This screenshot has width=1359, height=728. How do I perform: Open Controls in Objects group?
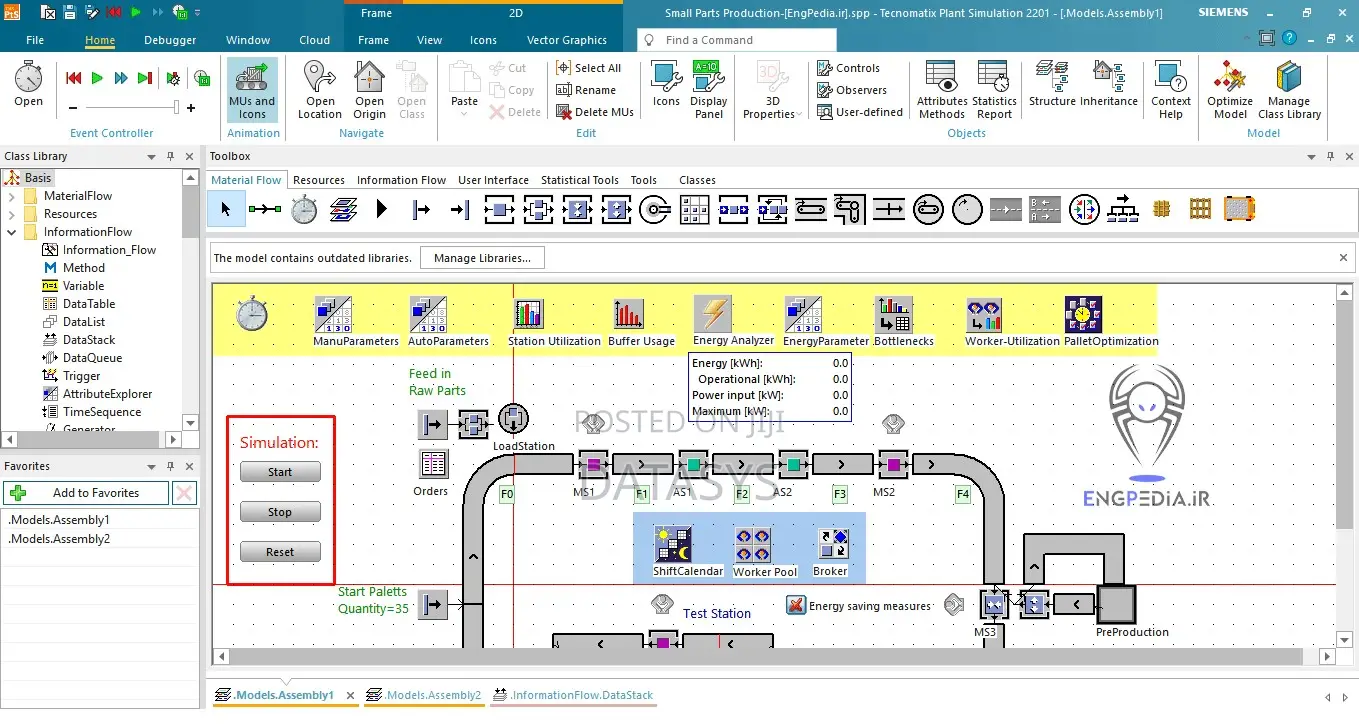[849, 68]
